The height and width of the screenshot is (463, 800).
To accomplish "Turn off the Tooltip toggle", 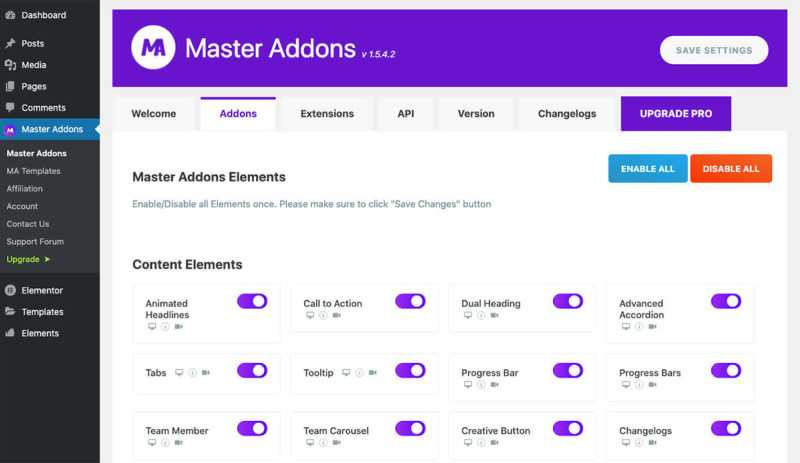I will 410,371.
